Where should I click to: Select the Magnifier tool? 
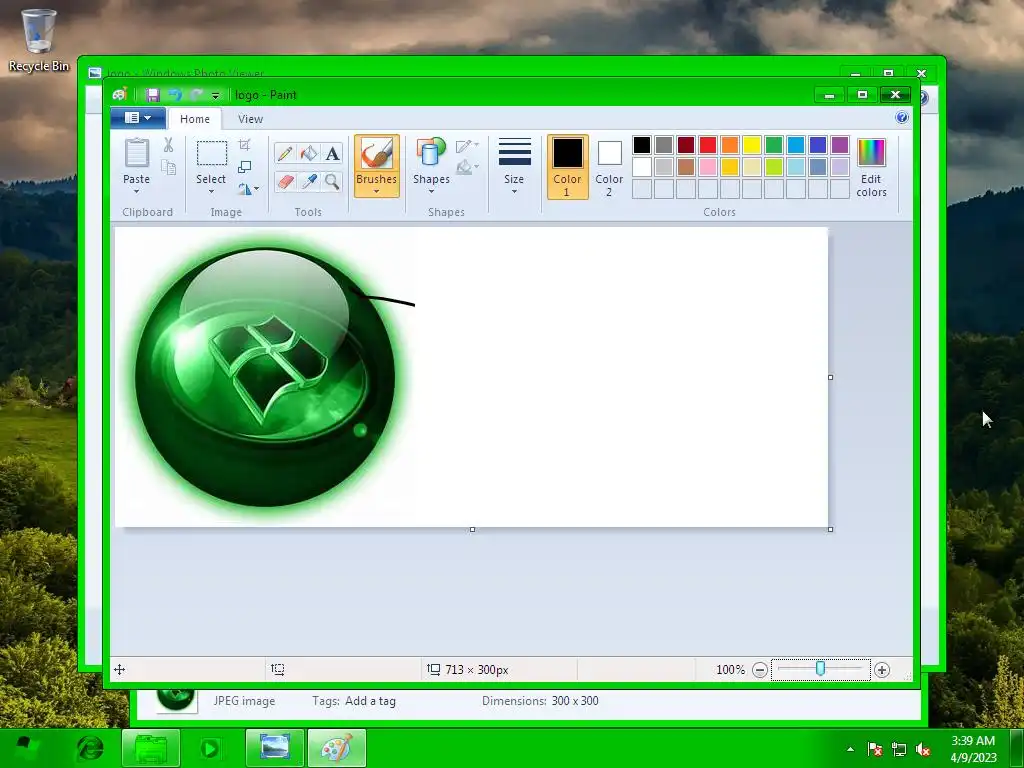[332, 181]
